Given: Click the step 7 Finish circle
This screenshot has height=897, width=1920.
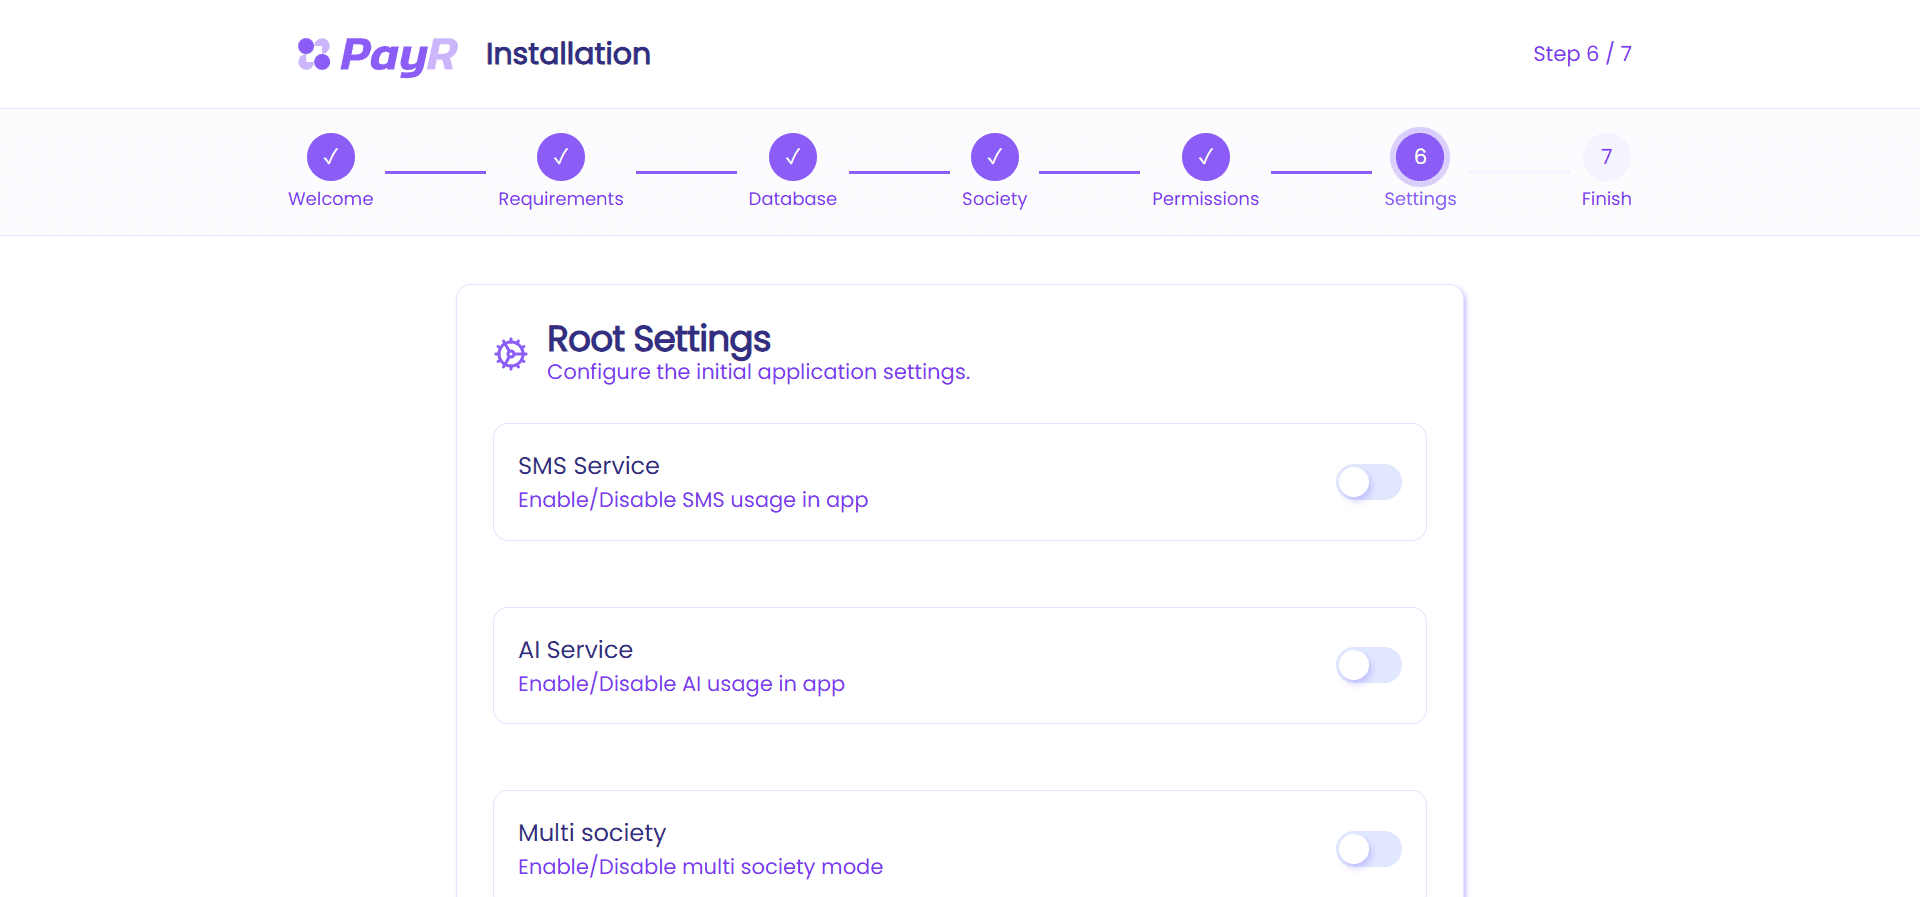Looking at the screenshot, I should [x=1607, y=157].
